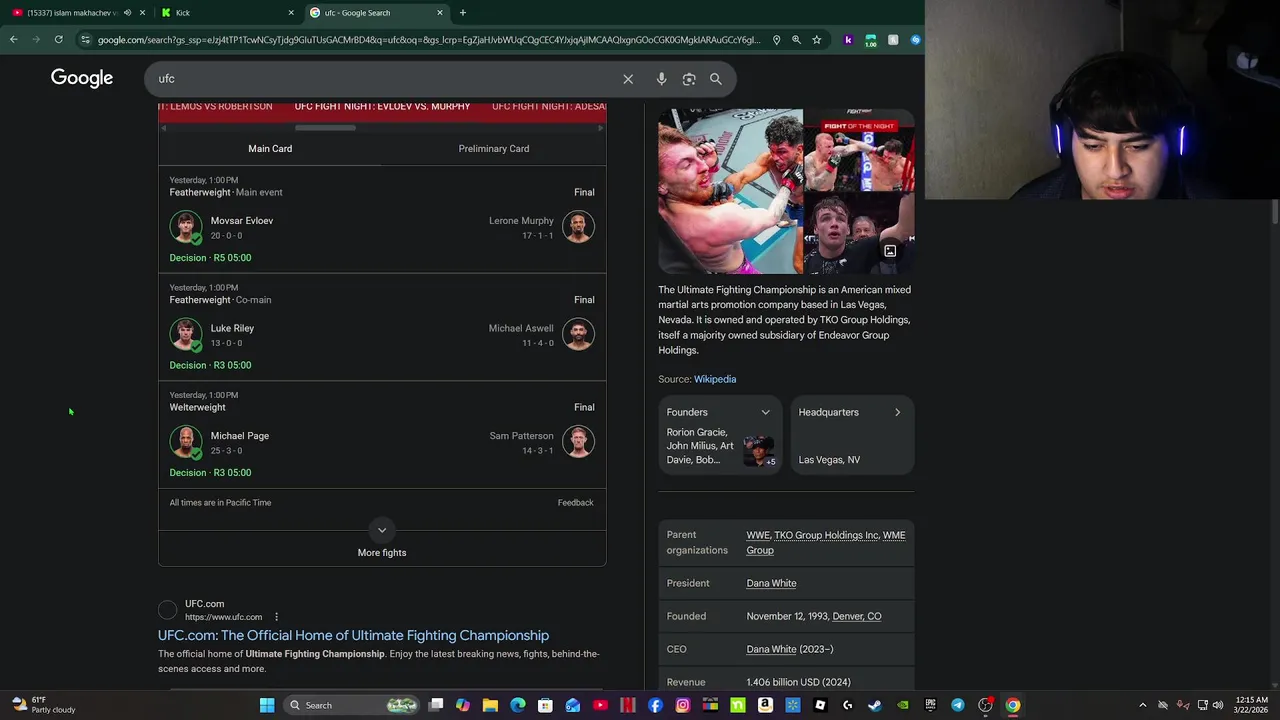The width and height of the screenshot is (1280, 720).
Task: Open Telegram from the taskbar
Action: click(x=958, y=705)
